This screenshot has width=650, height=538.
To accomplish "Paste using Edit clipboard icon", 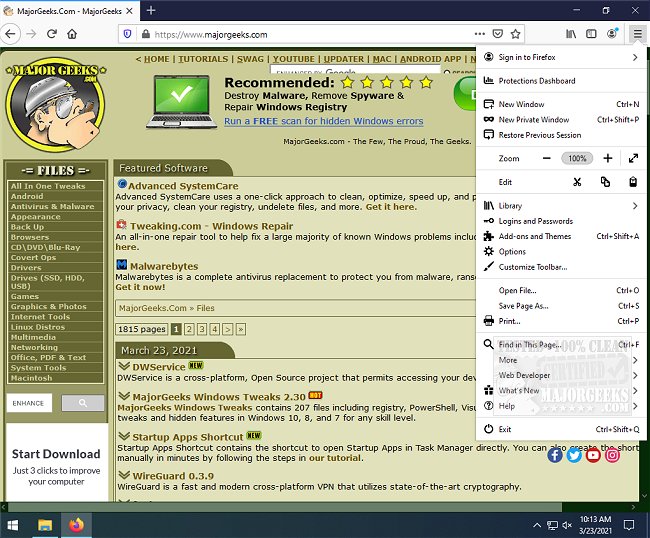I will coord(633,182).
